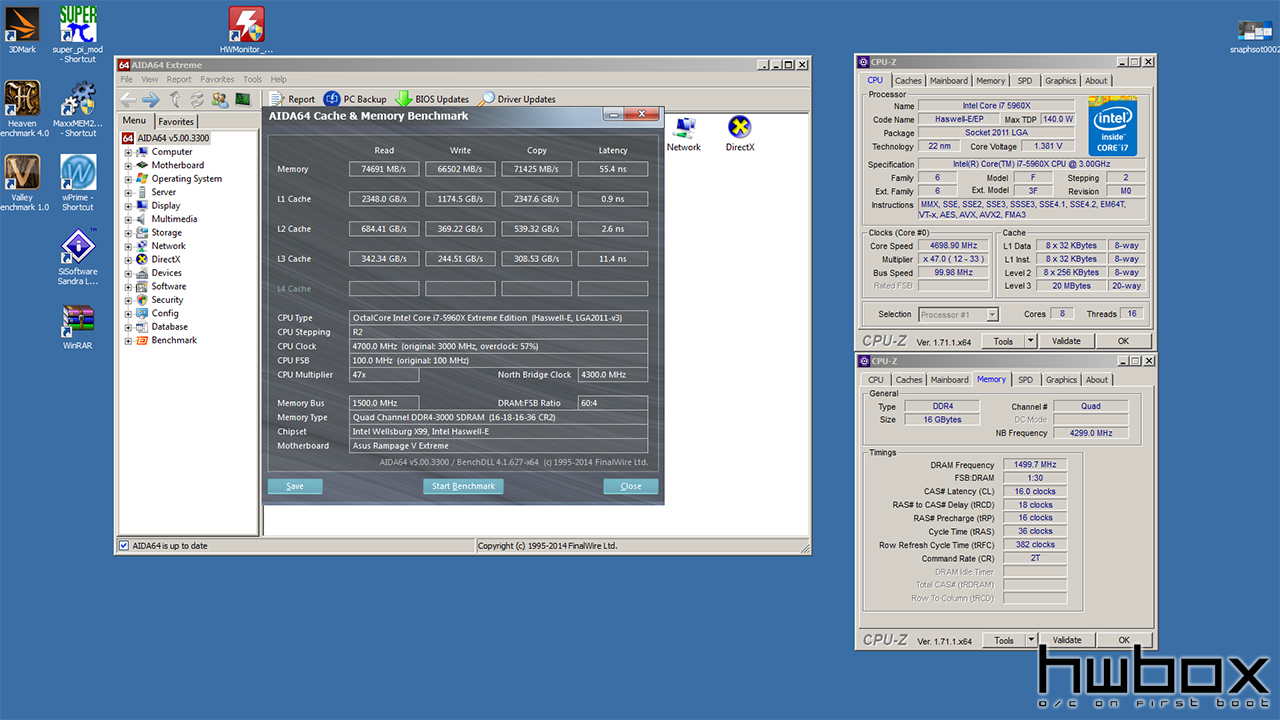Image resolution: width=1280 pixels, height=720 pixels.
Task: Click the Up arrow icon in AIDA64 toolbar
Action: (x=175, y=99)
